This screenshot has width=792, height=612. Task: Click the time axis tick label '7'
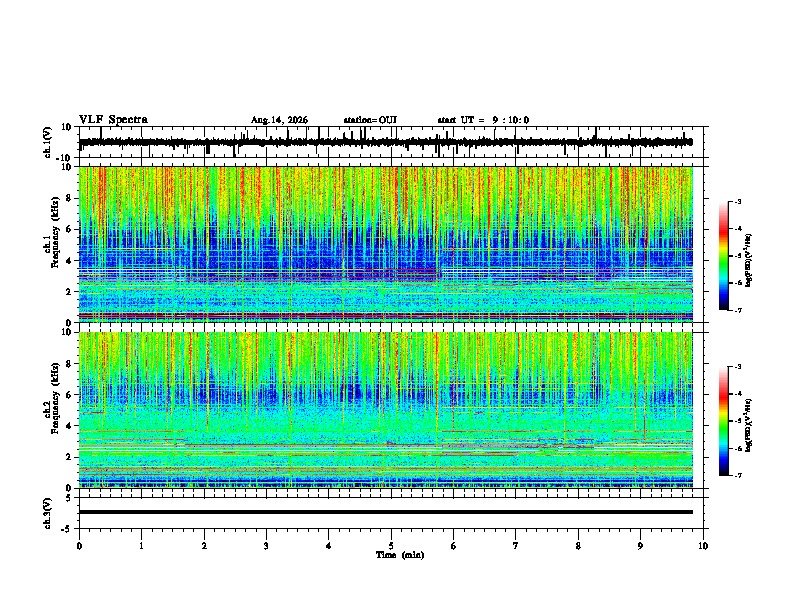[516, 546]
